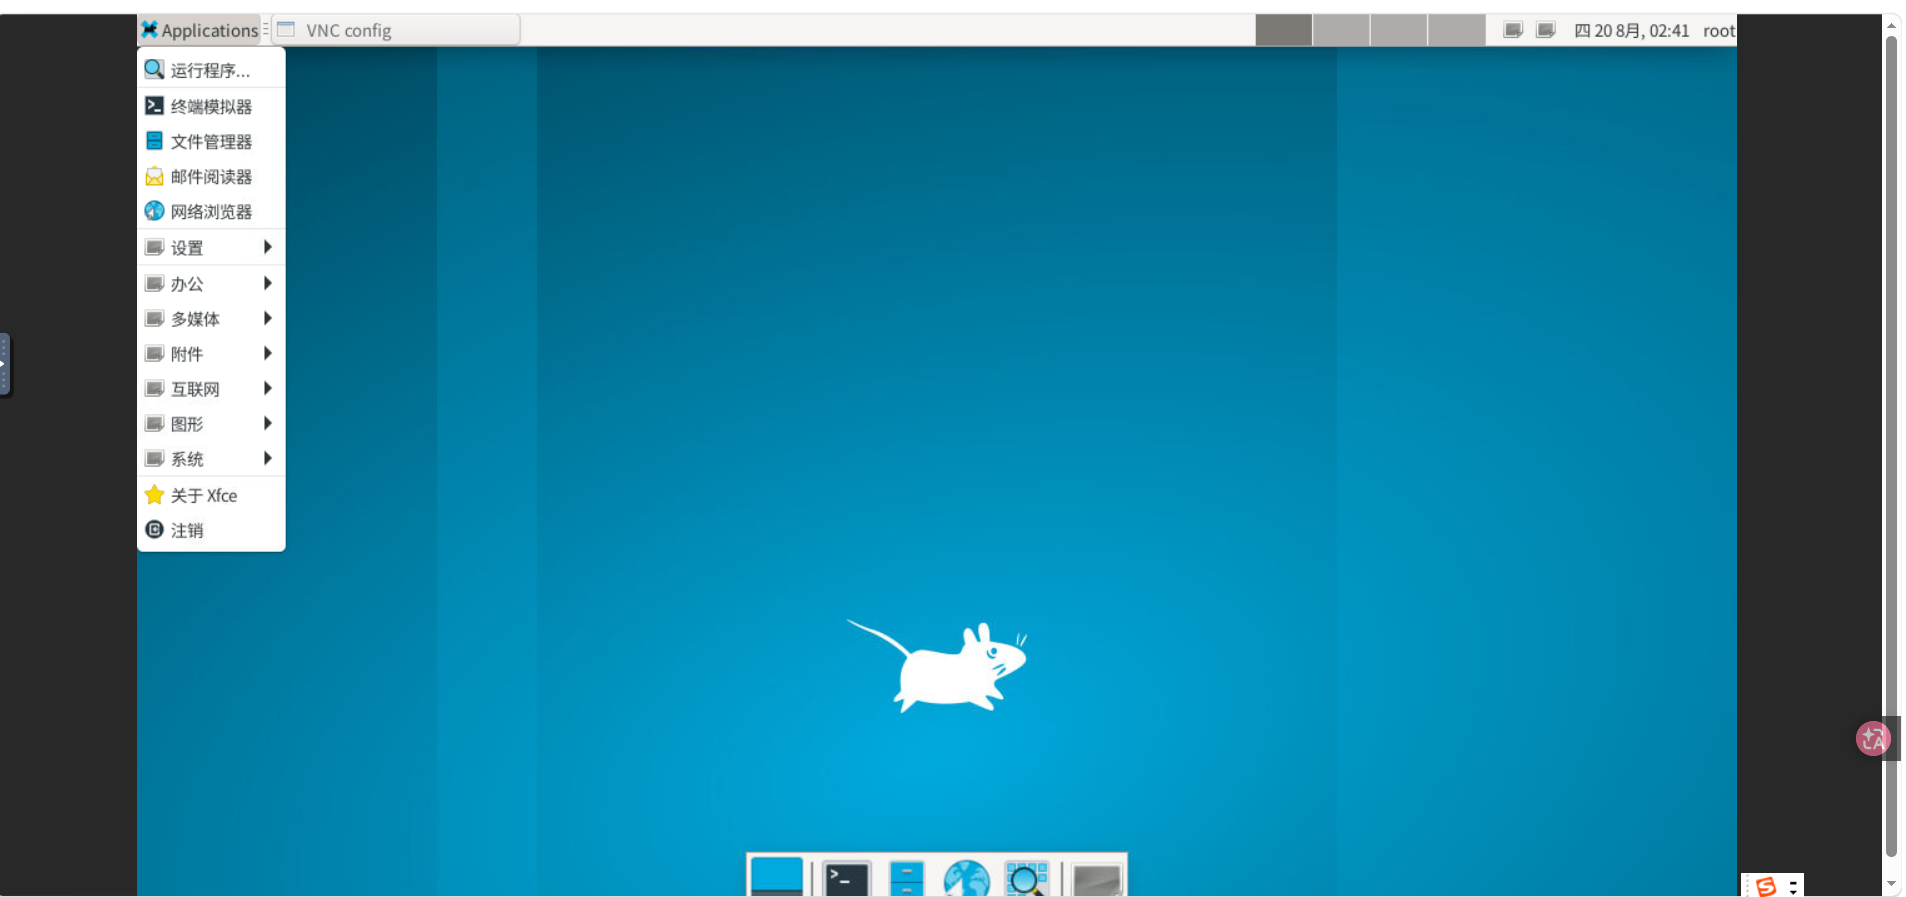
Task: Launch terminal from the bottom dock
Action: pyautogui.click(x=846, y=879)
